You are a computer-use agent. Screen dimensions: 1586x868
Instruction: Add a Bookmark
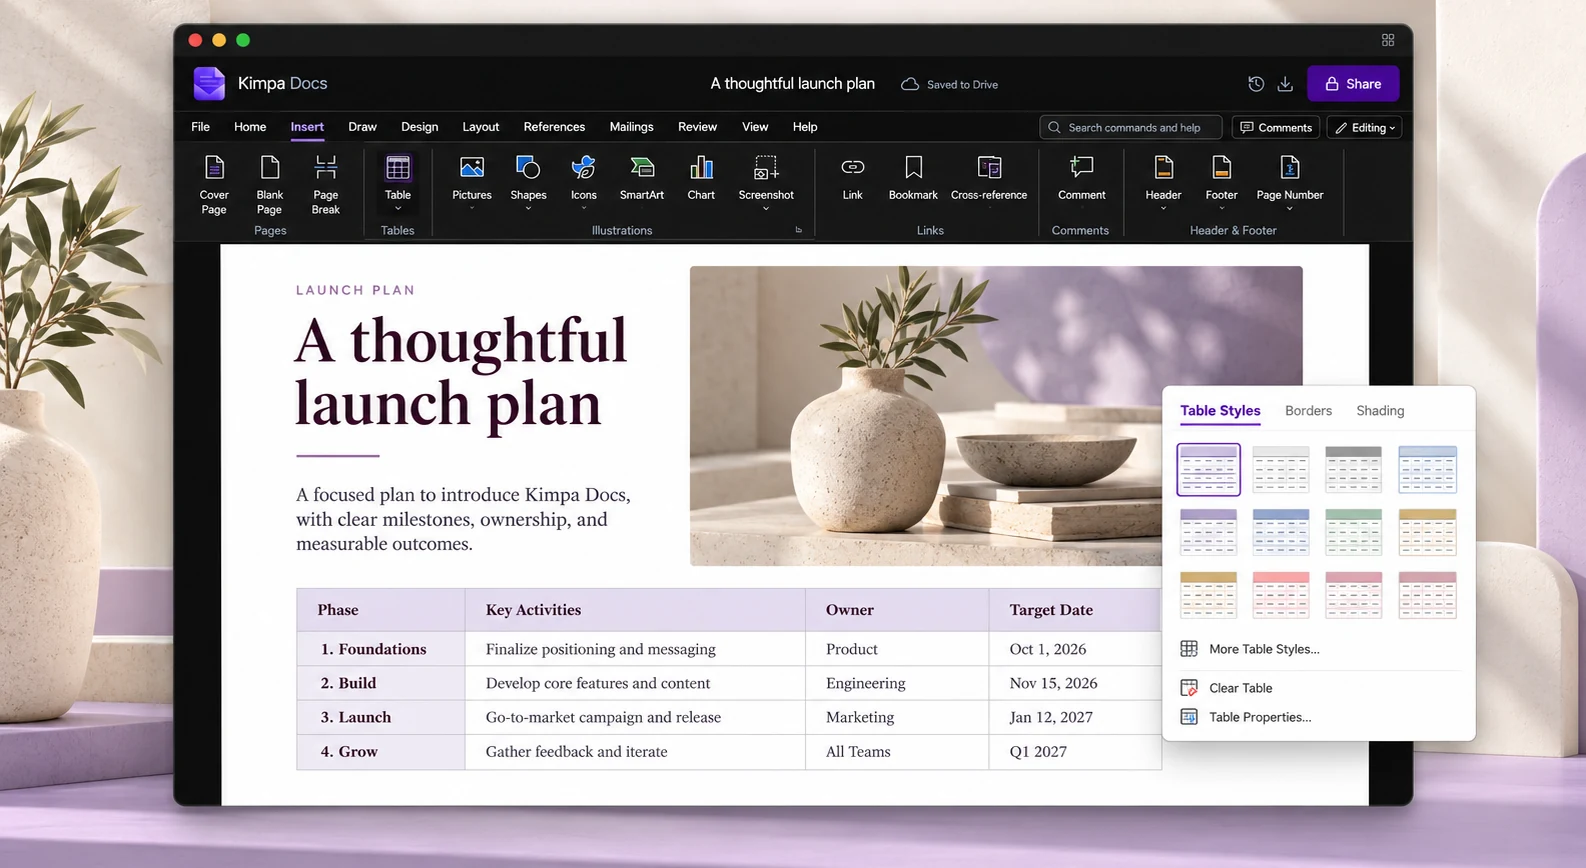[x=913, y=180]
